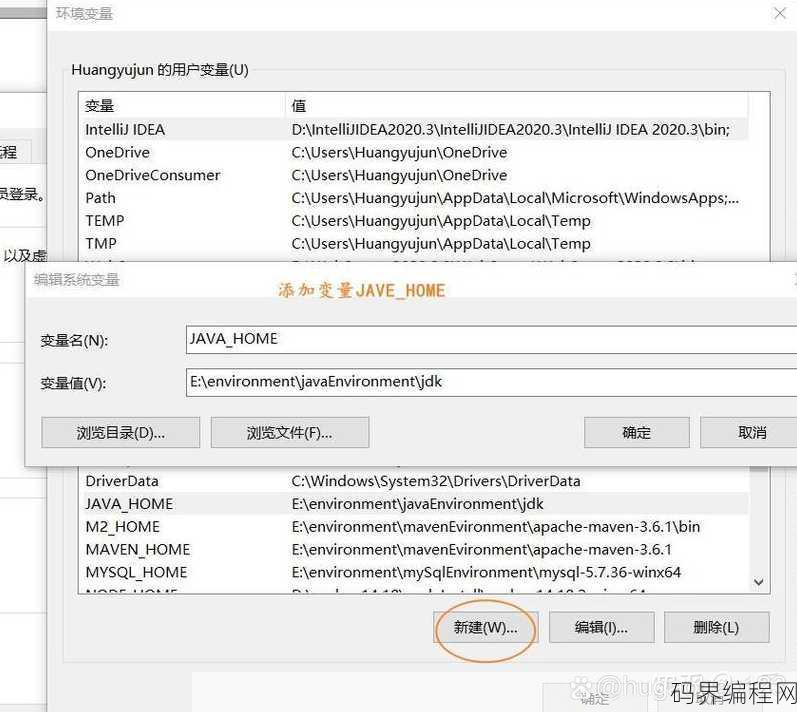Focus the 变量名 field containing JAVA_HOME
This screenshot has width=797, height=712.
pyautogui.click(x=492, y=339)
